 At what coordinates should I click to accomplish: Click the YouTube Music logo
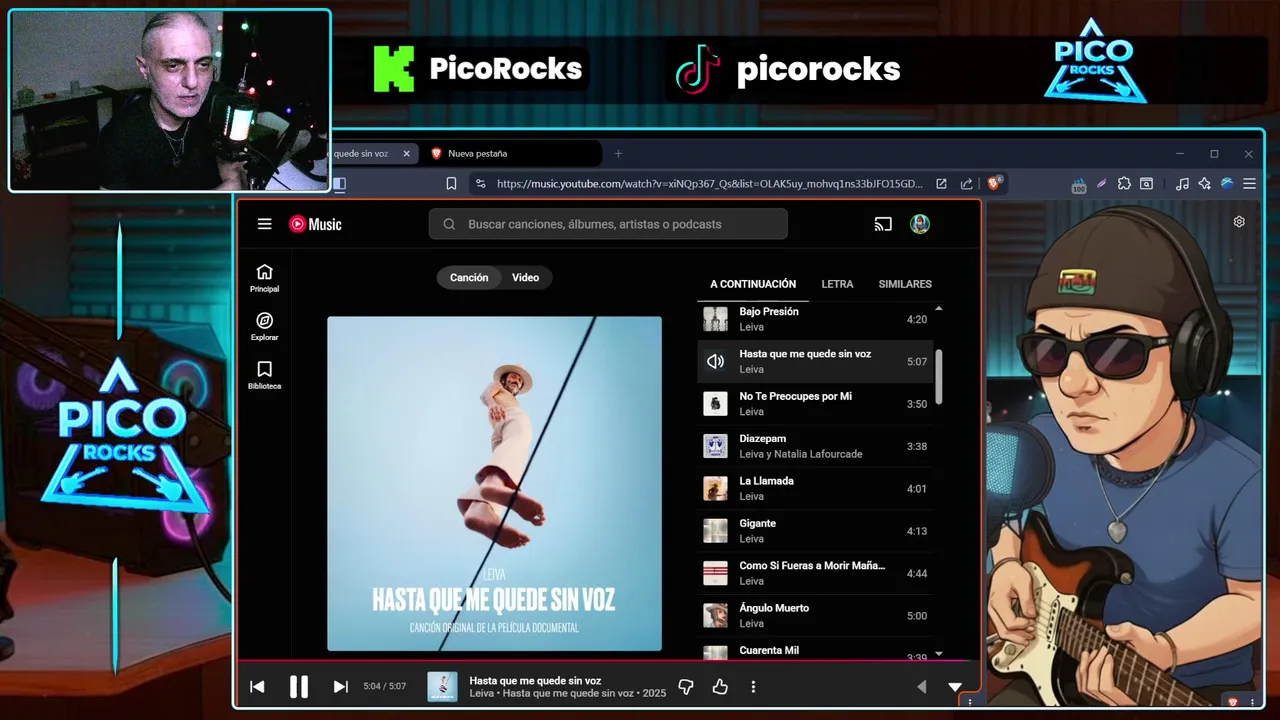[x=315, y=224]
